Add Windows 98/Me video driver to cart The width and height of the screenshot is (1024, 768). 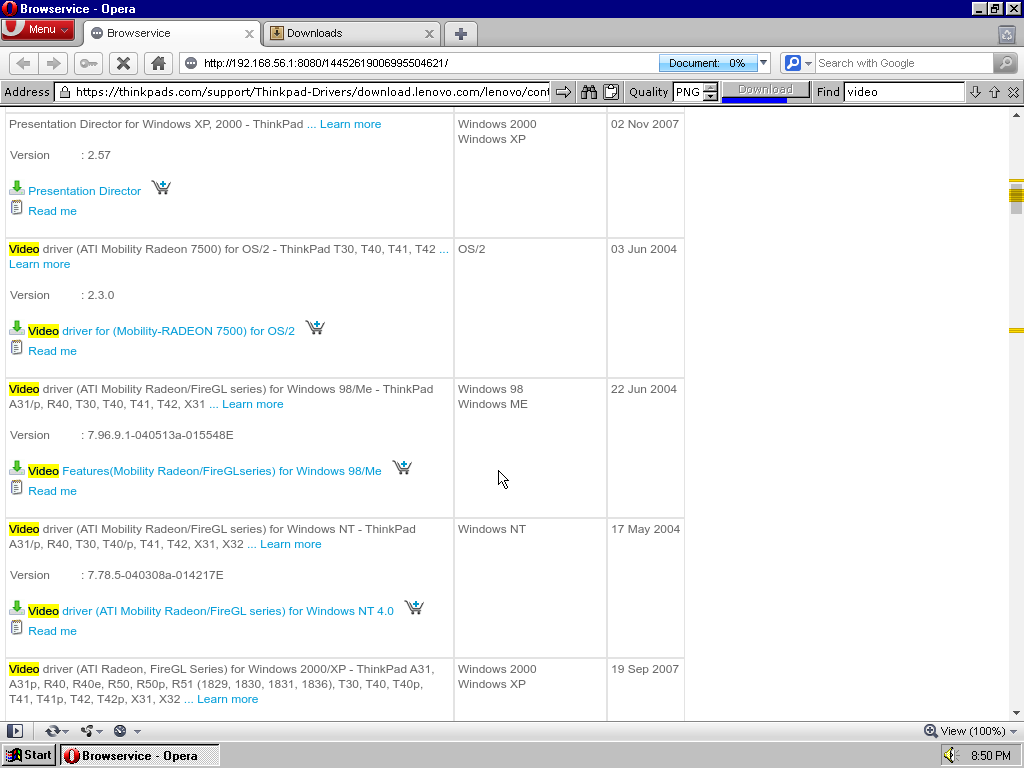point(402,468)
